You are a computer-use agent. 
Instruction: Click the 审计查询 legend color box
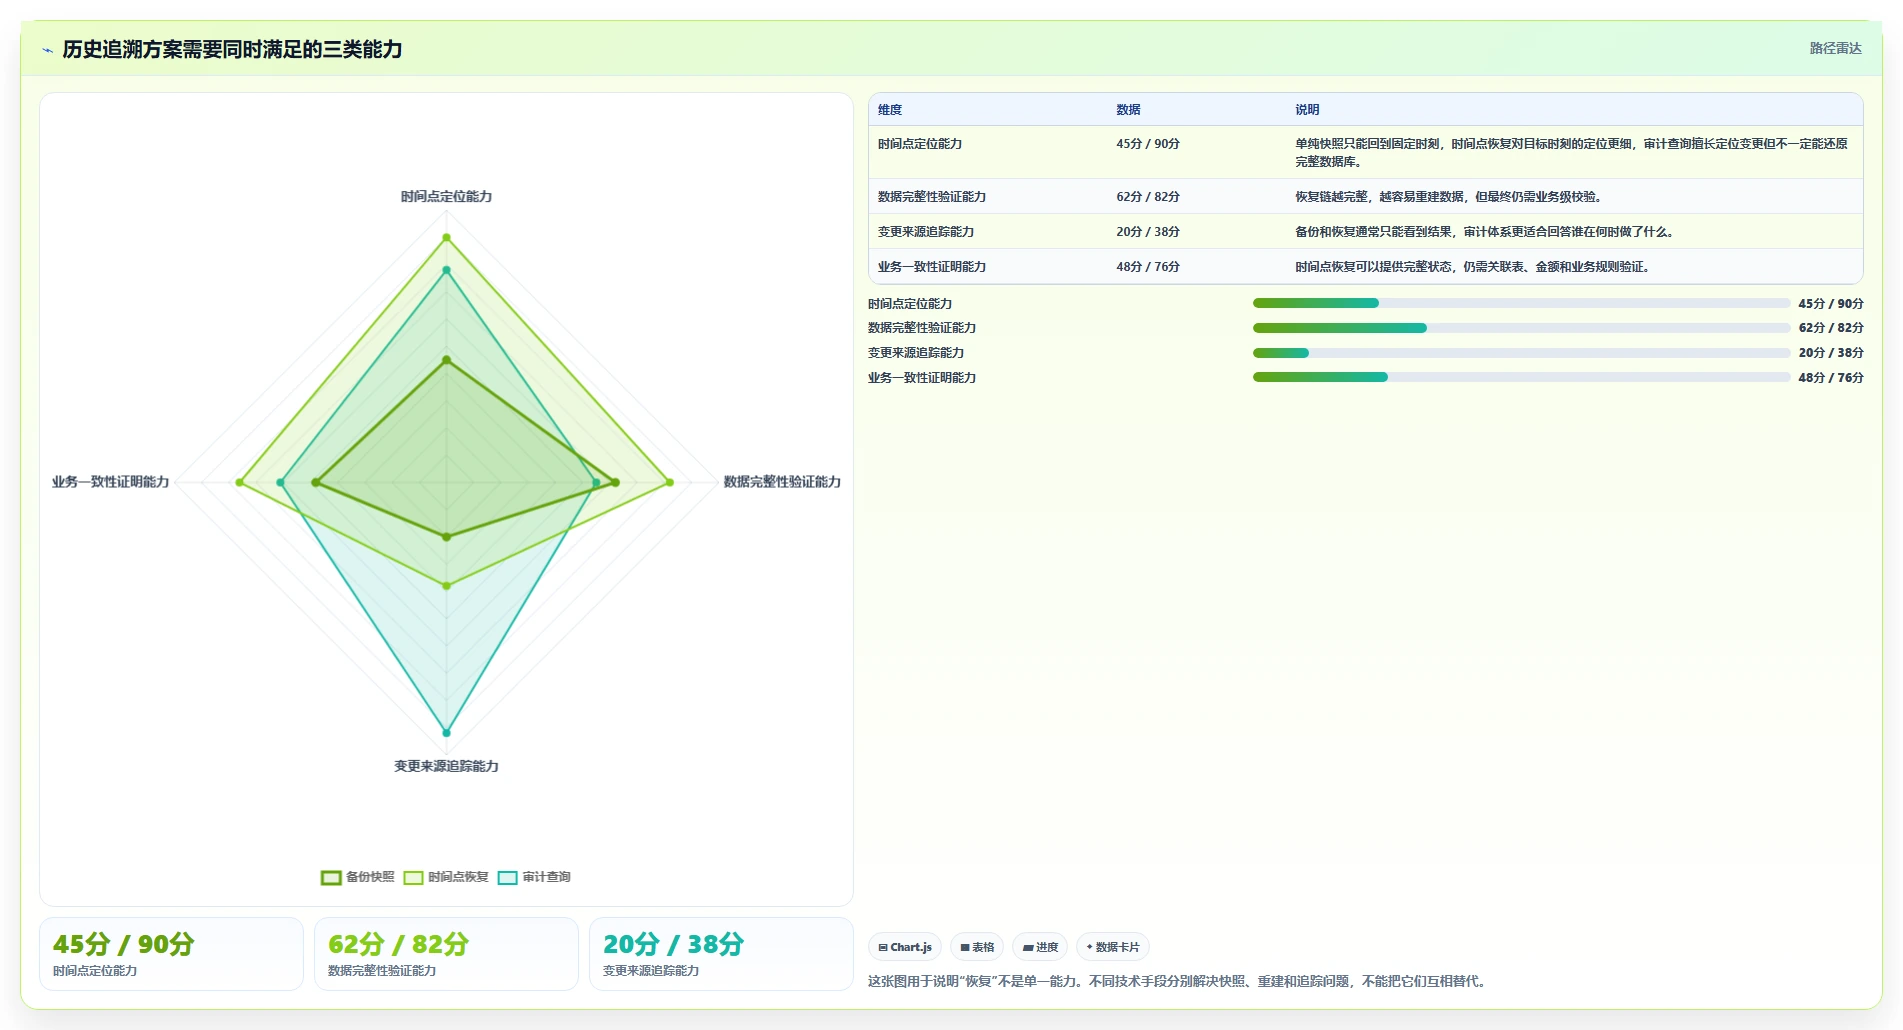coord(508,878)
